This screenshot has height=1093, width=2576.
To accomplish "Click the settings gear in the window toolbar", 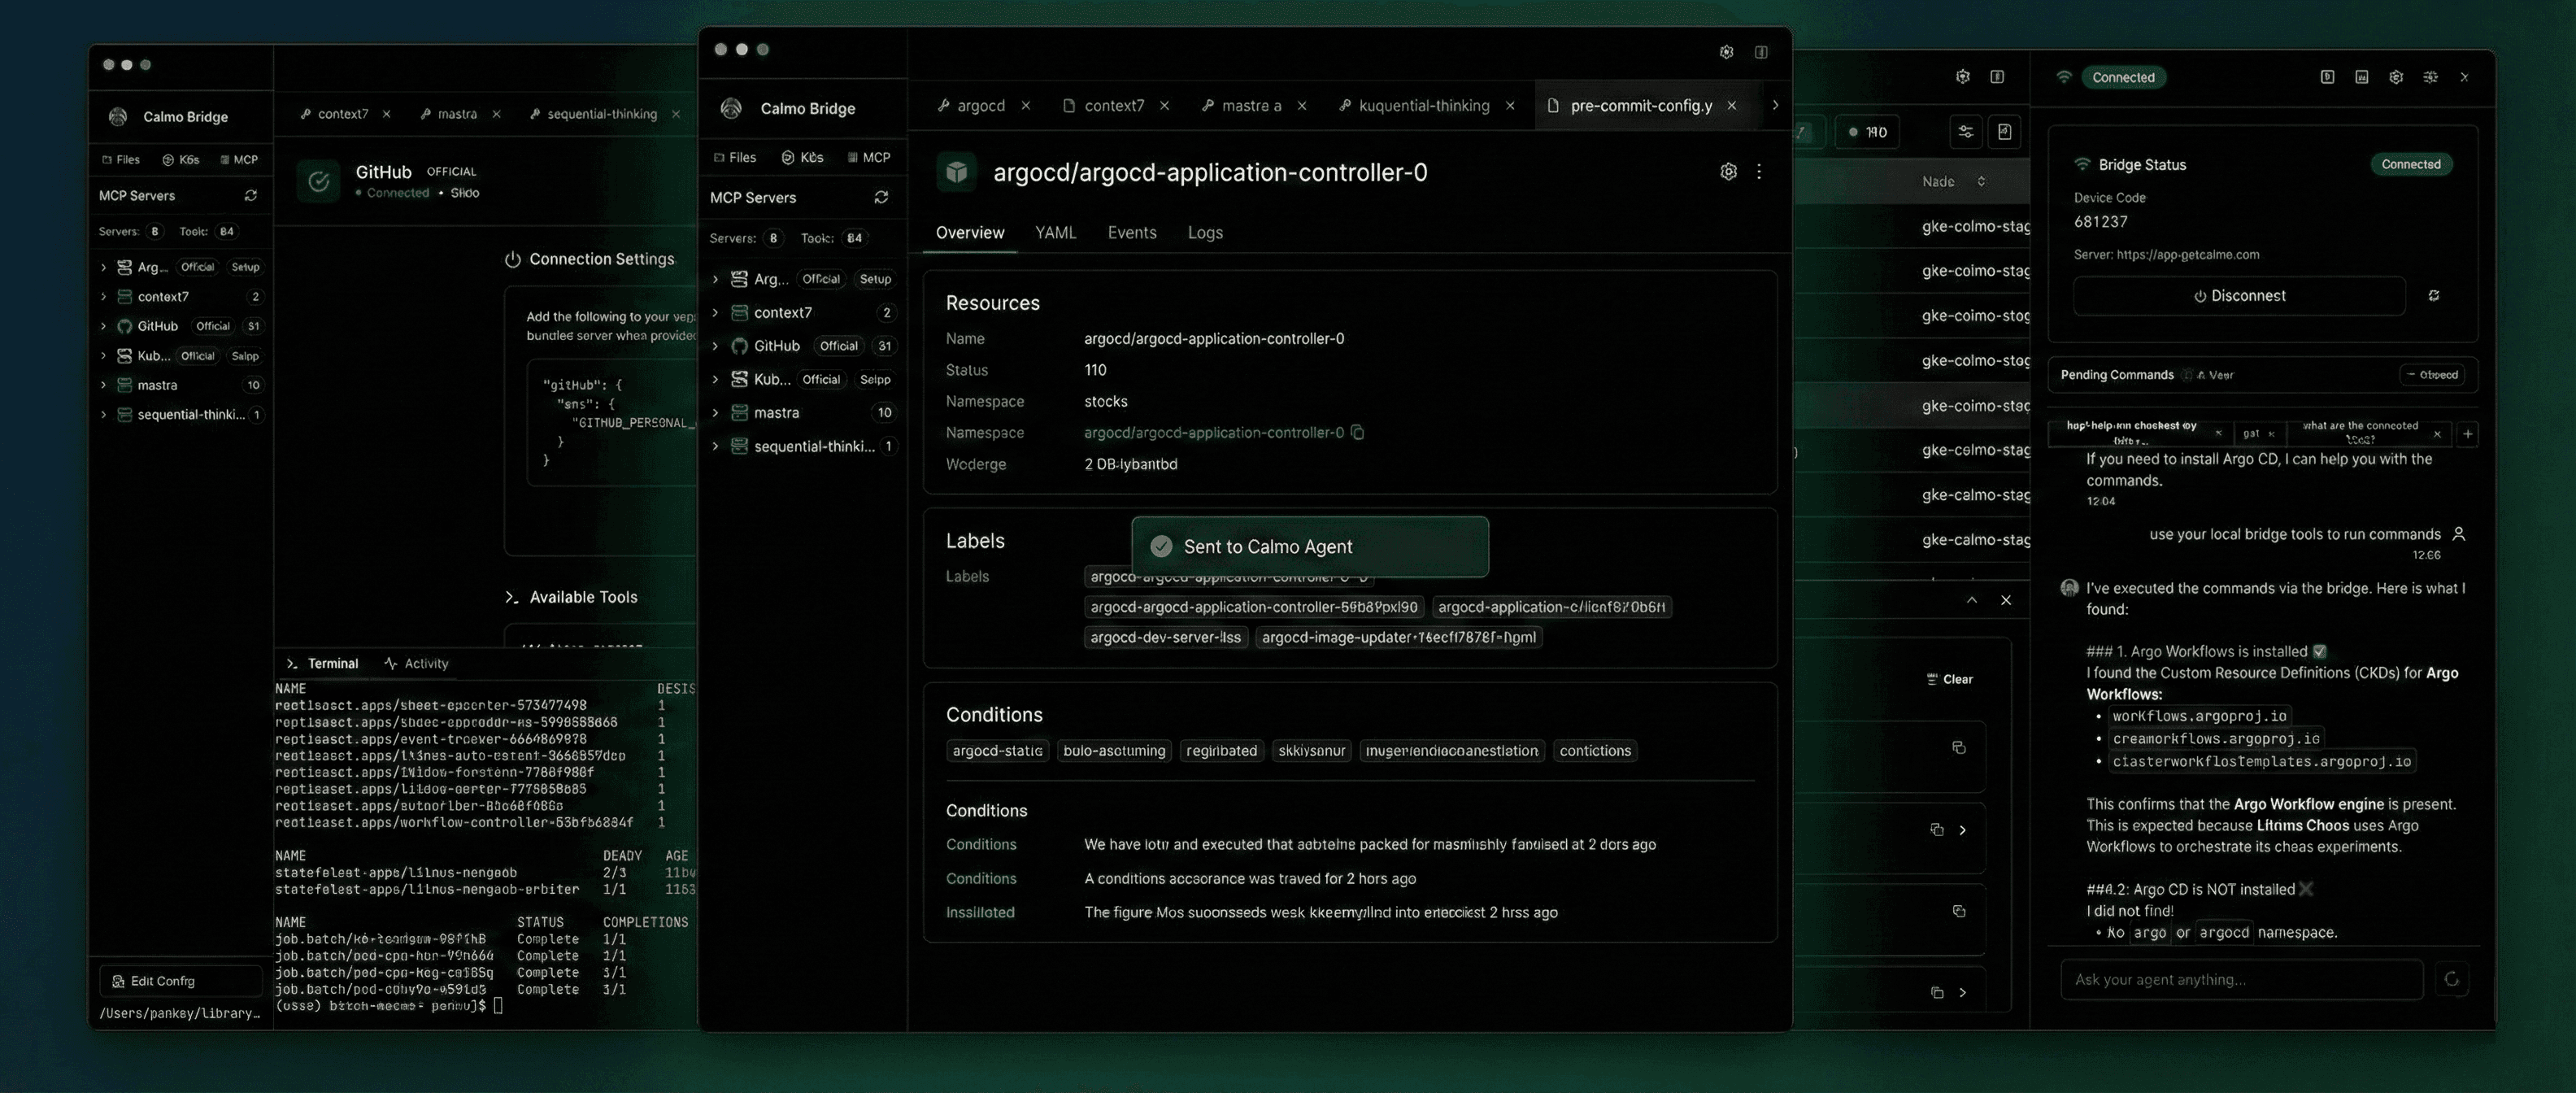I will click(x=1726, y=52).
